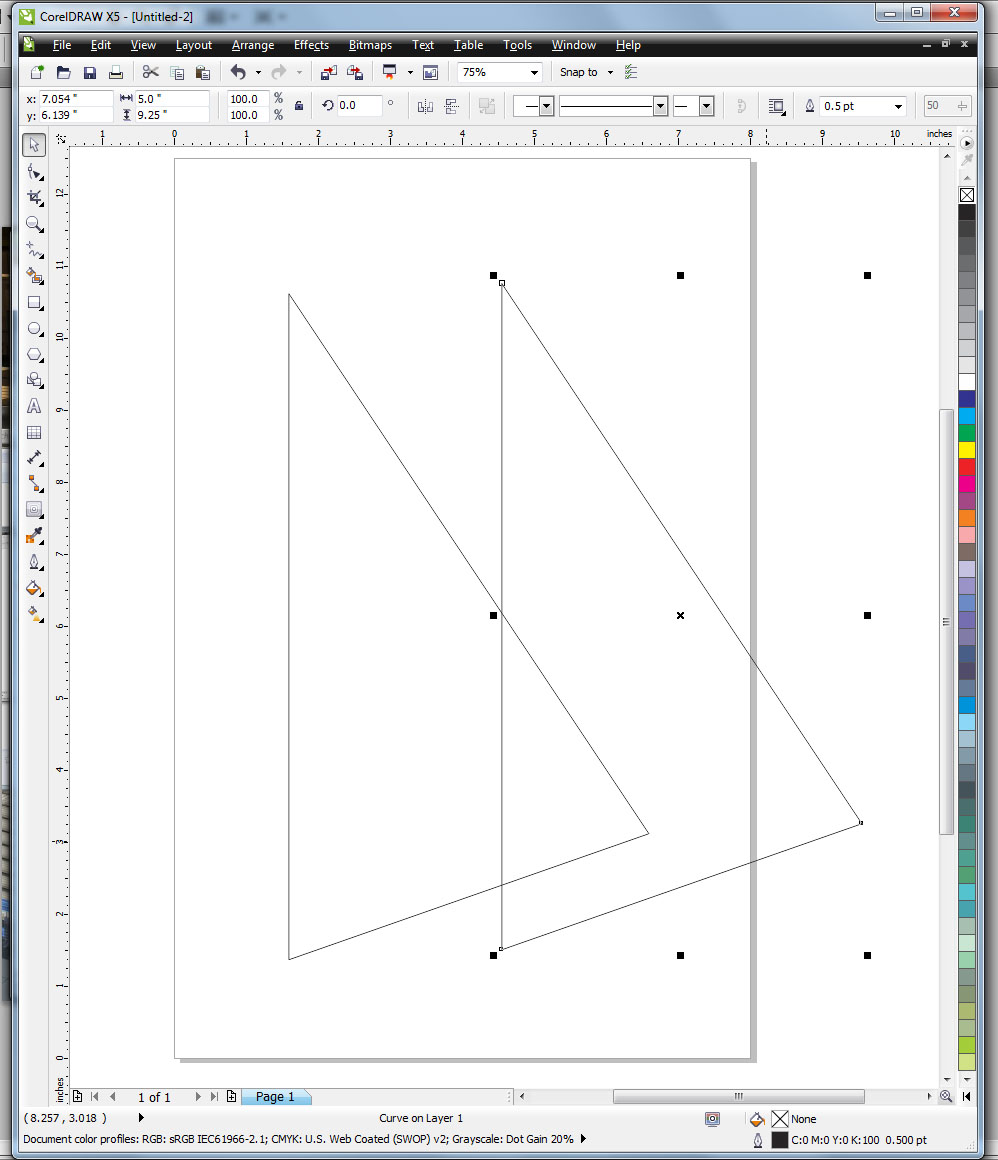The height and width of the screenshot is (1160, 998).
Task: Click the Open folder icon
Action: point(64,72)
